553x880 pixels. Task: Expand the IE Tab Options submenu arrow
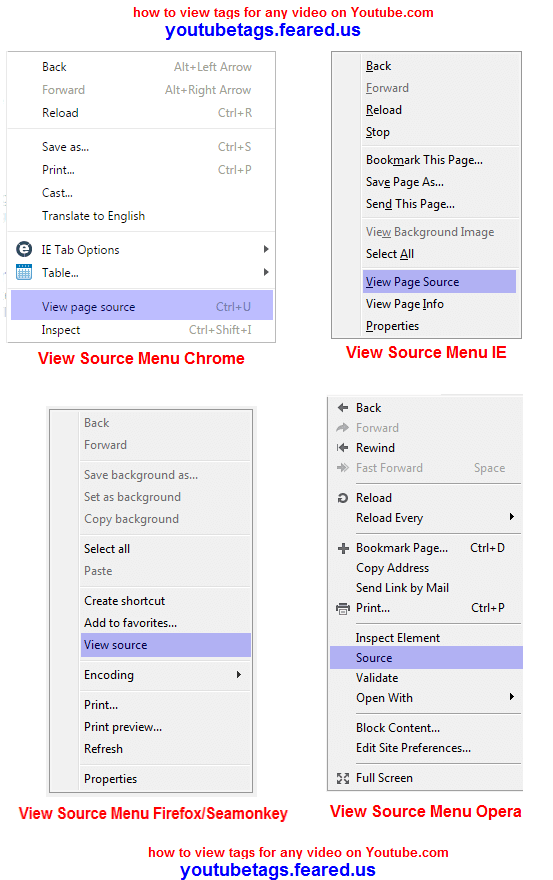[266, 249]
